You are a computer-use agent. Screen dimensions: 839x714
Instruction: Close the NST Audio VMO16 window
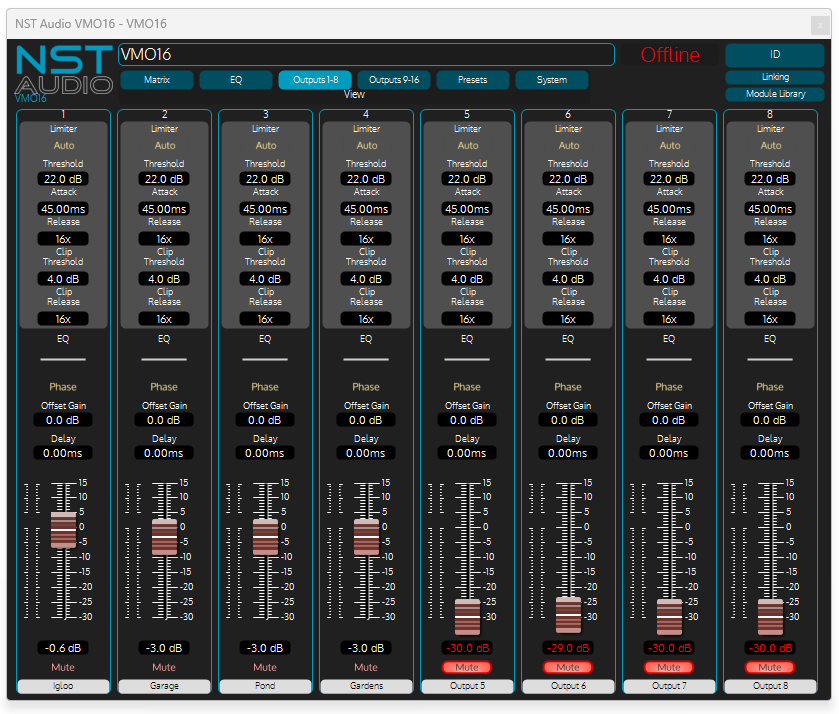point(818,24)
